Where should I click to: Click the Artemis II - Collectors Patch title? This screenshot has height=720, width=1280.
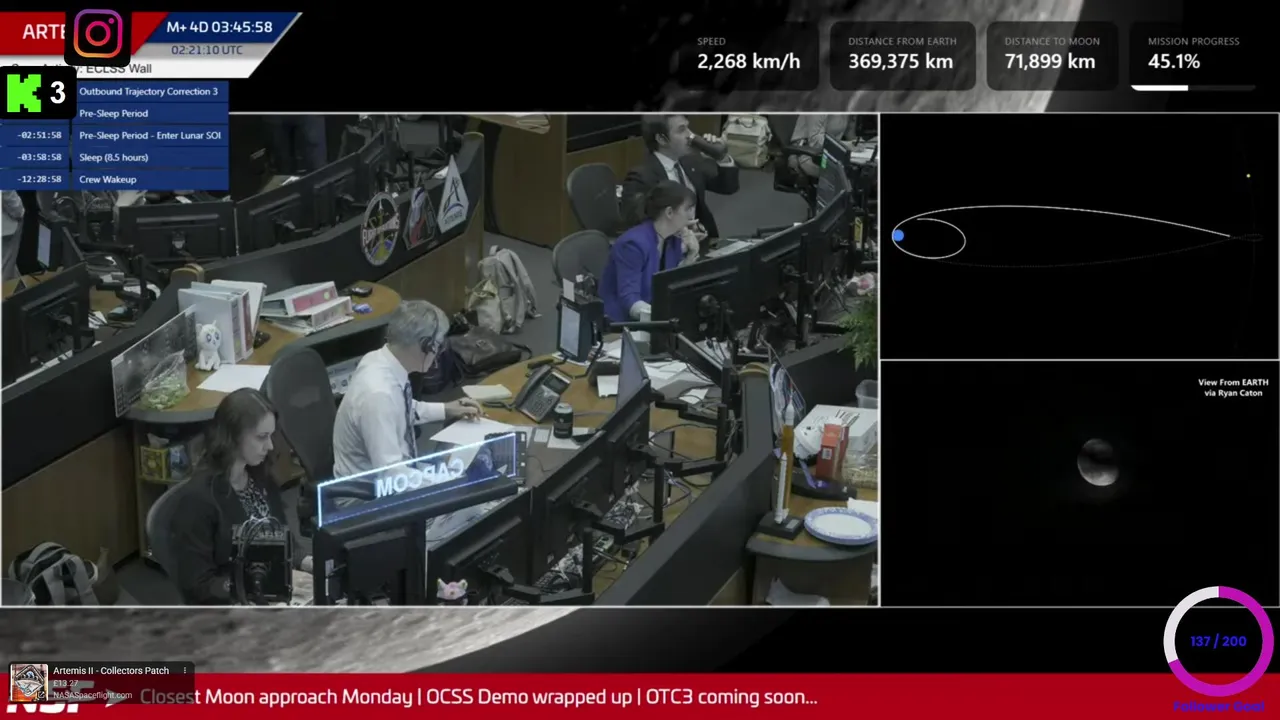(x=111, y=670)
